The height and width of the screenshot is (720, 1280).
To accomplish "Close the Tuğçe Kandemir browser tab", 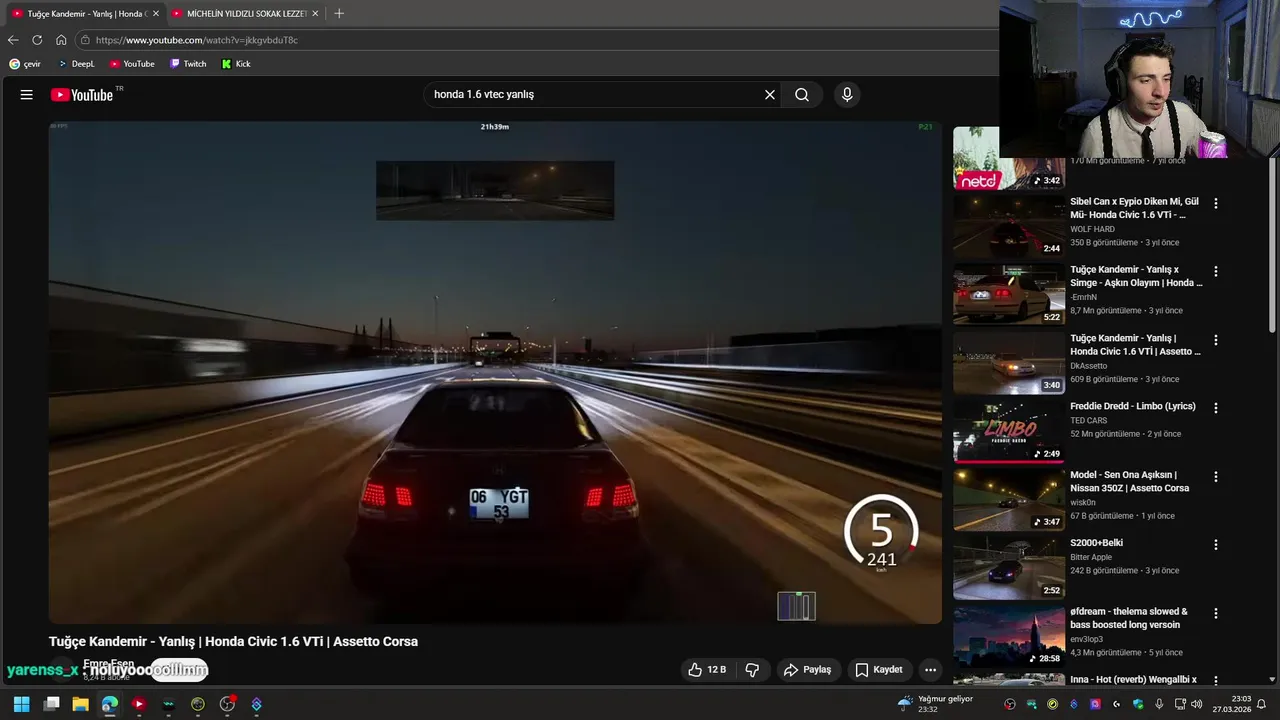I will (x=156, y=14).
